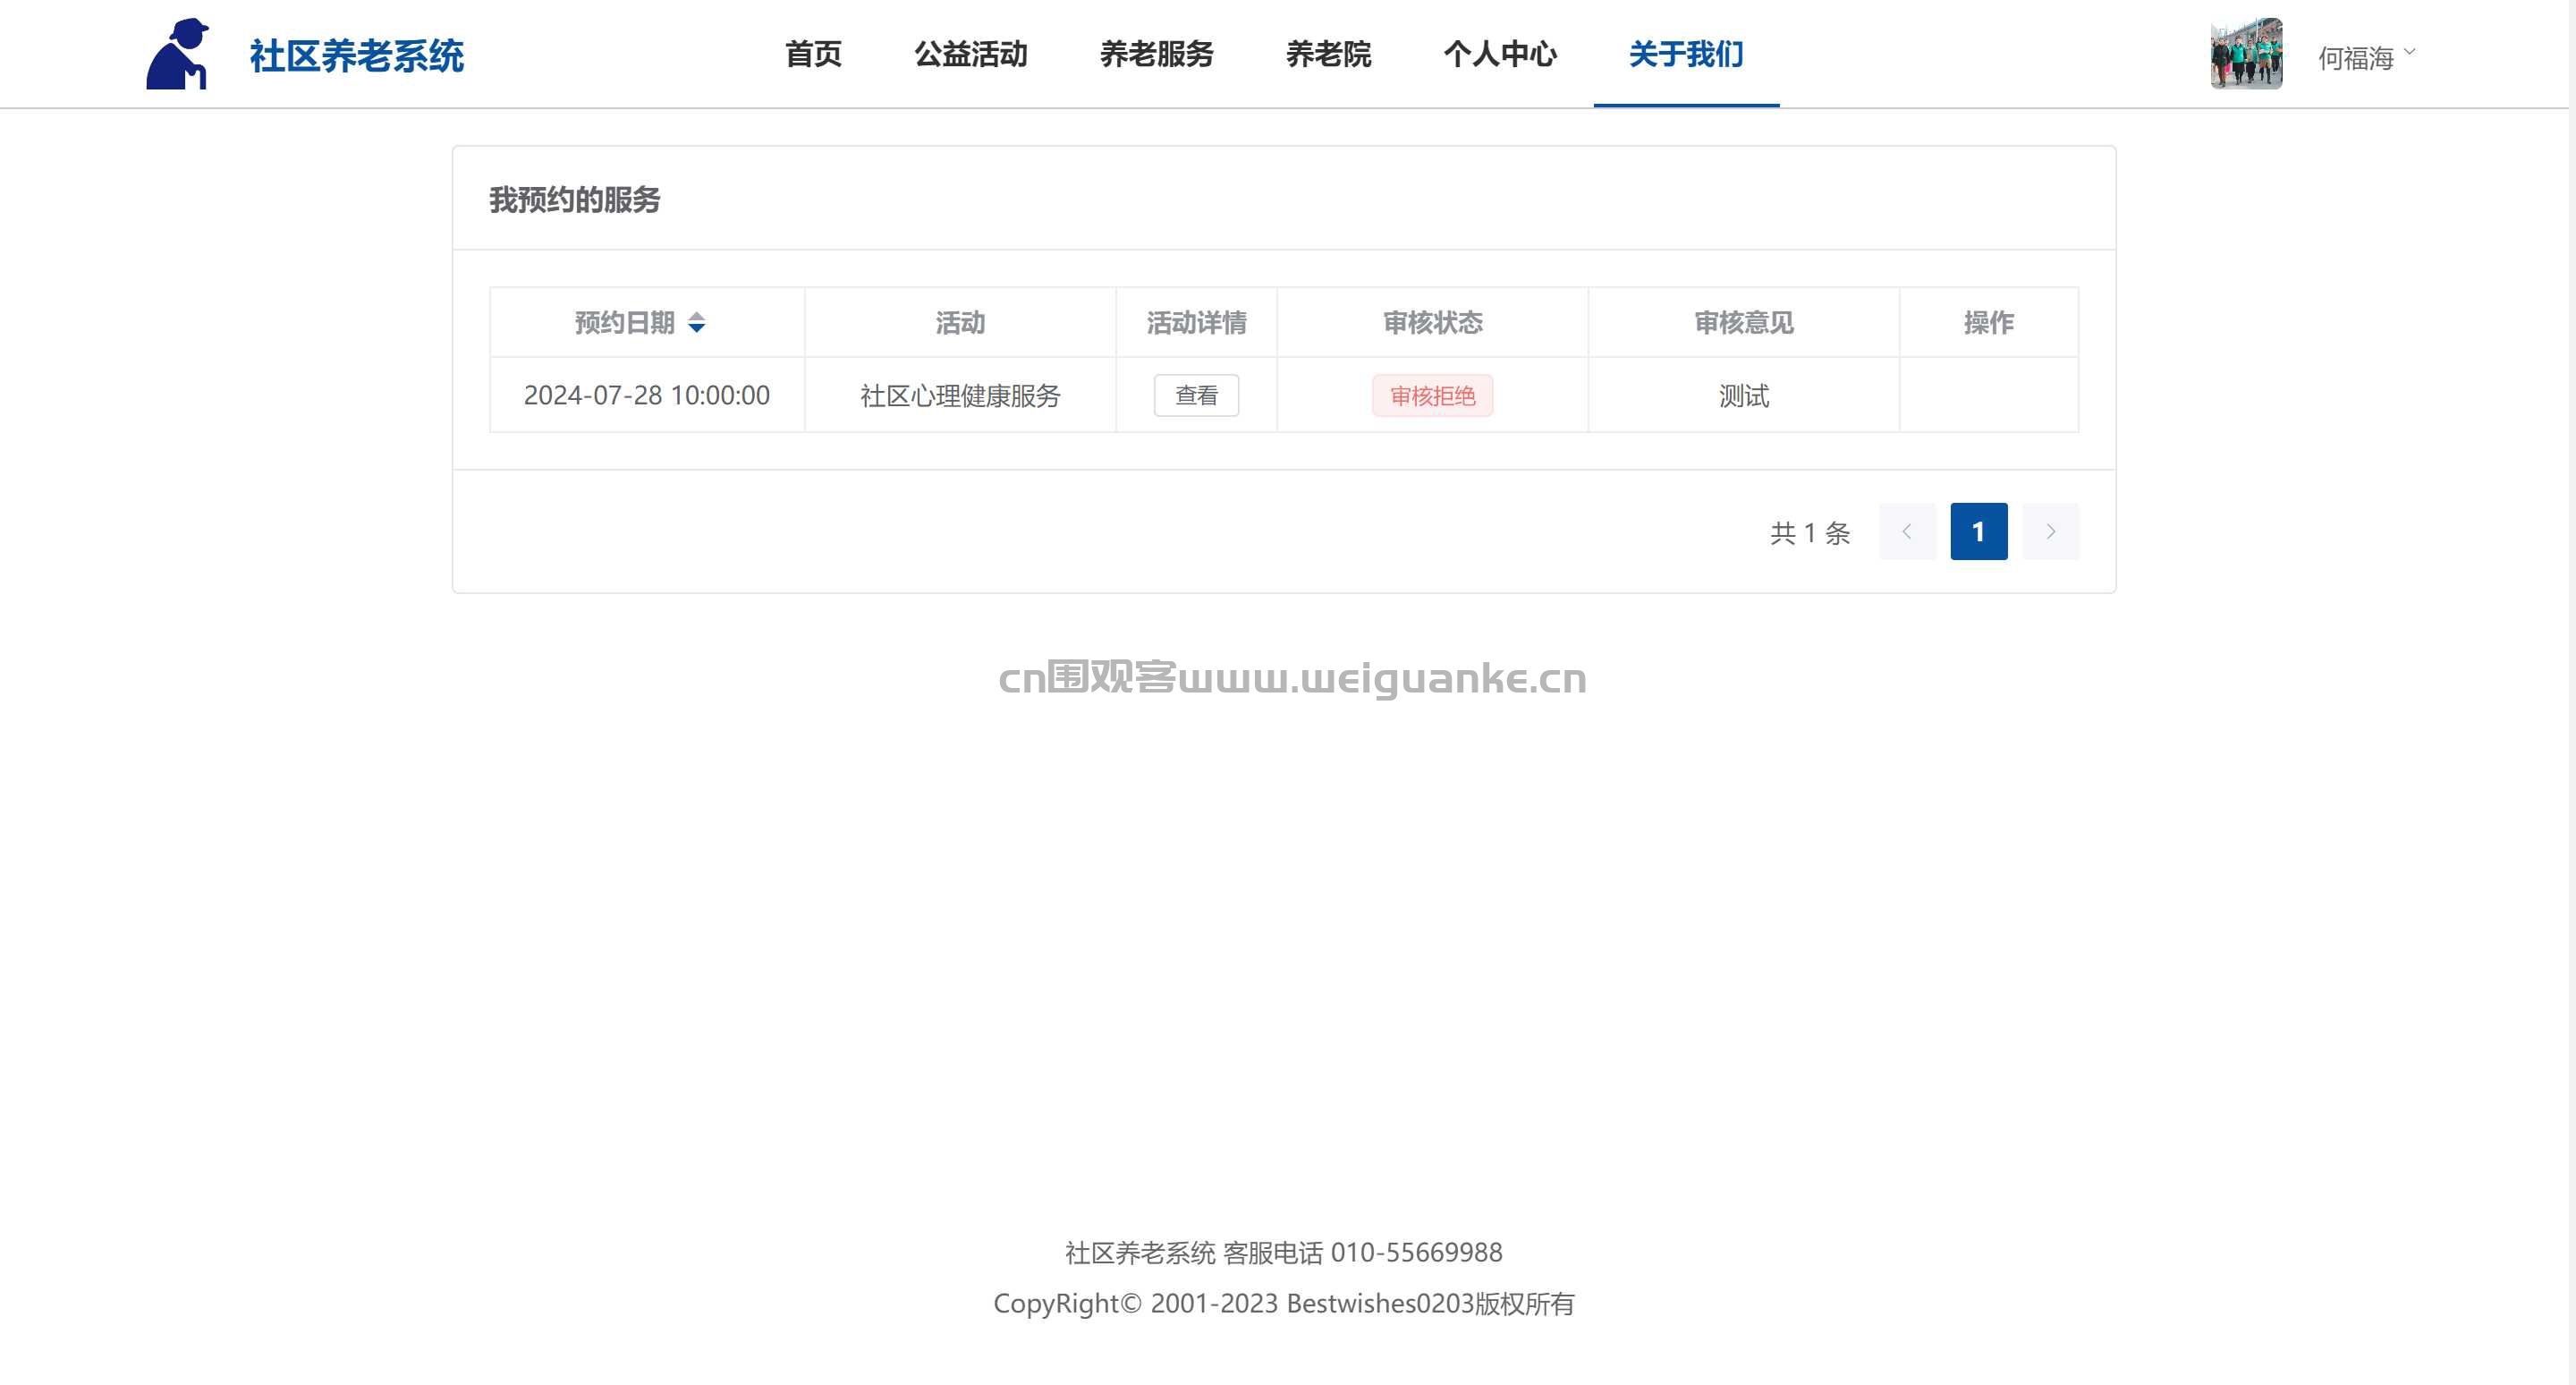Image resolution: width=2576 pixels, height=1385 pixels.
Task: Click the 测试 review comment cell
Action: point(1744,396)
